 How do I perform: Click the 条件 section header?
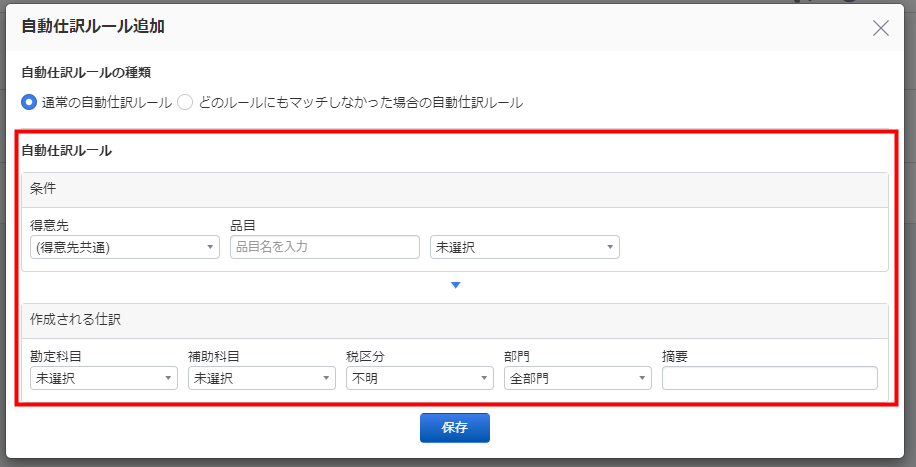[x=454, y=190]
